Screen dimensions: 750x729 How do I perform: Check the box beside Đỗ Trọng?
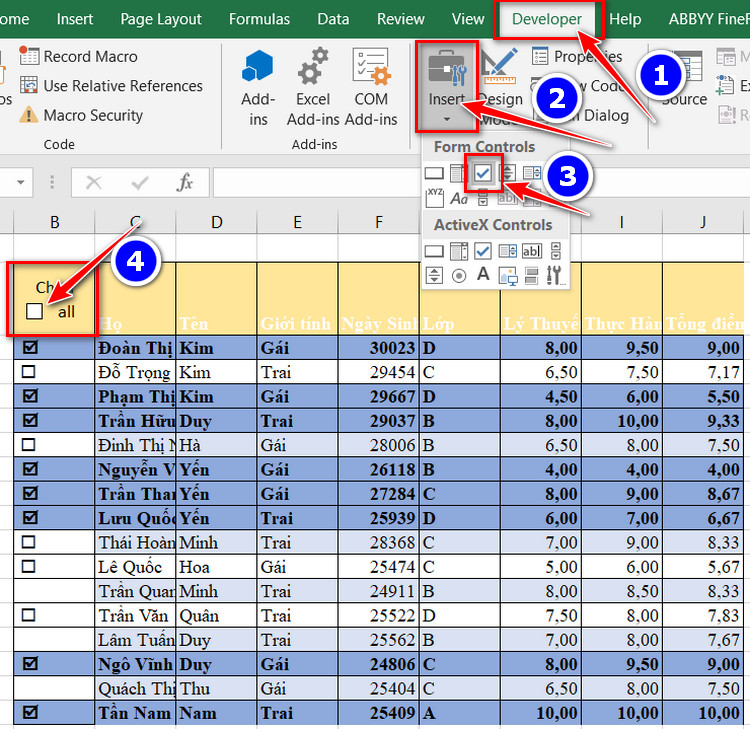click(30, 372)
